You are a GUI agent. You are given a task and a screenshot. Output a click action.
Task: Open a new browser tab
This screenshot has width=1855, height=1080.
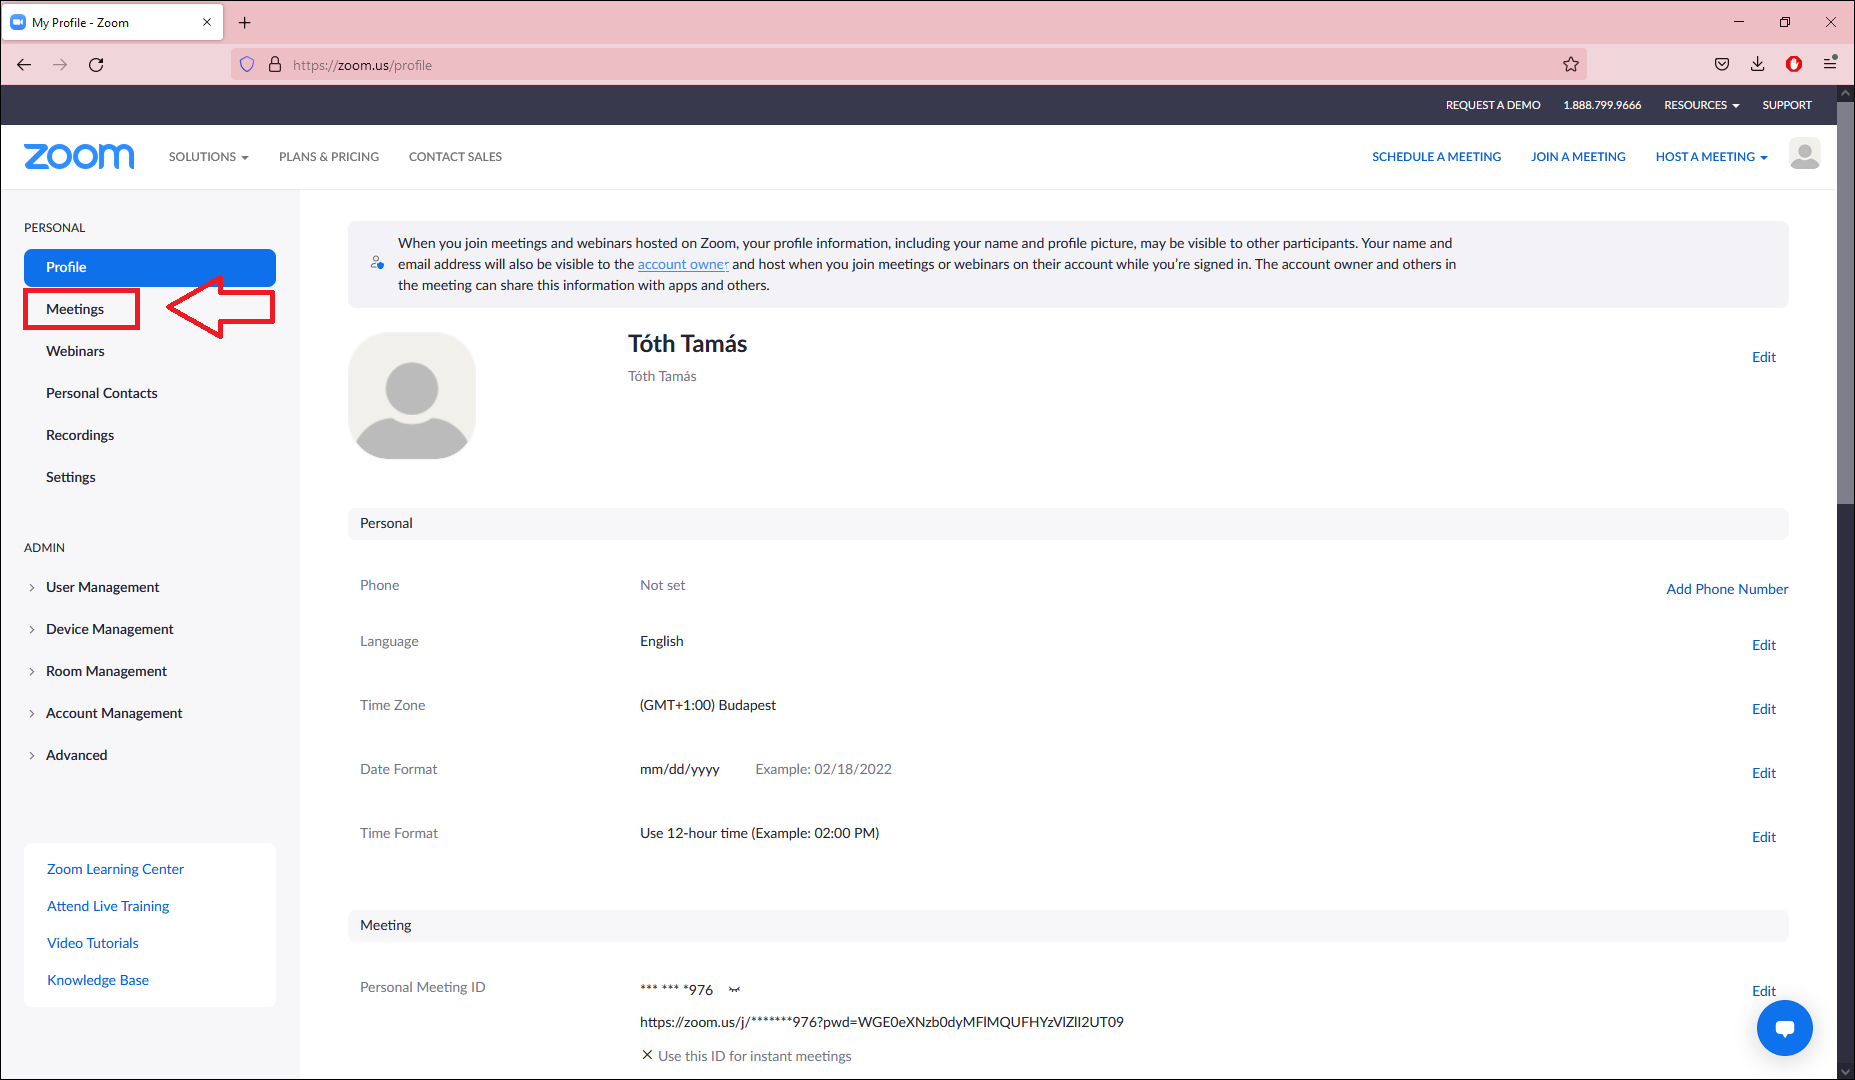coord(245,22)
